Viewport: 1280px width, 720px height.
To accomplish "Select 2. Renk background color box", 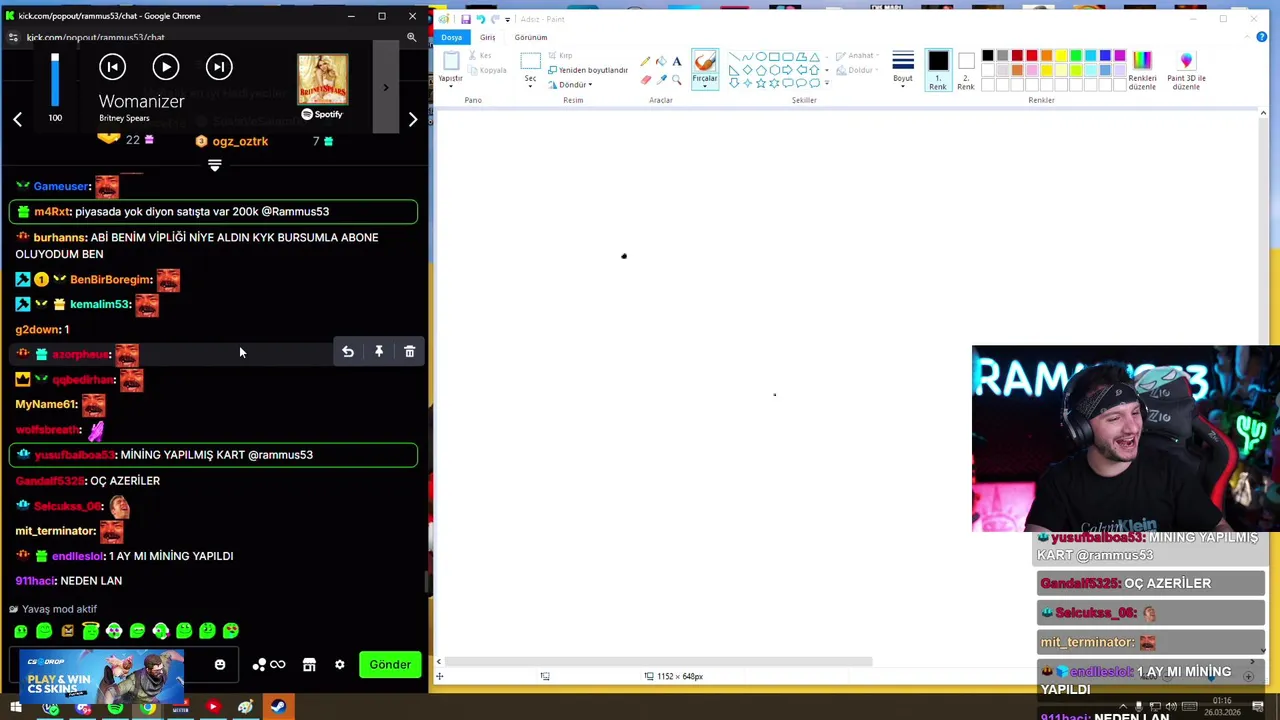I will pos(965,69).
